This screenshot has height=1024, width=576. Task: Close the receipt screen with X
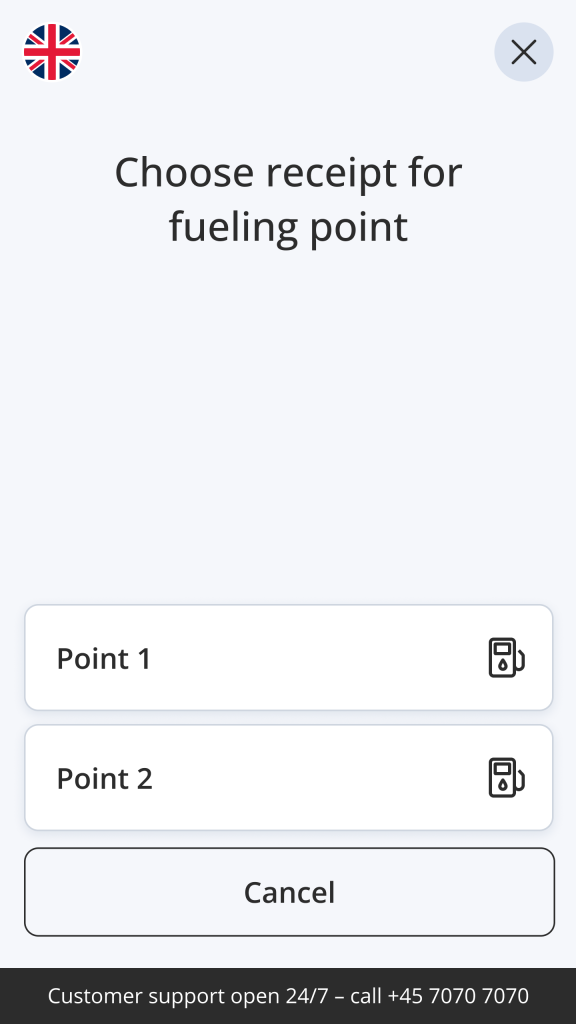pyautogui.click(x=524, y=52)
